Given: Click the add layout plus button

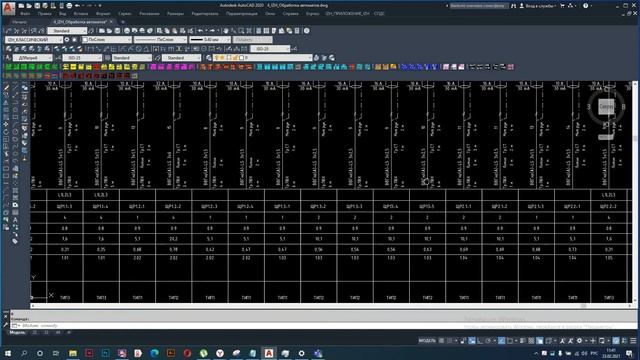Looking at the screenshot, I should [69, 332].
